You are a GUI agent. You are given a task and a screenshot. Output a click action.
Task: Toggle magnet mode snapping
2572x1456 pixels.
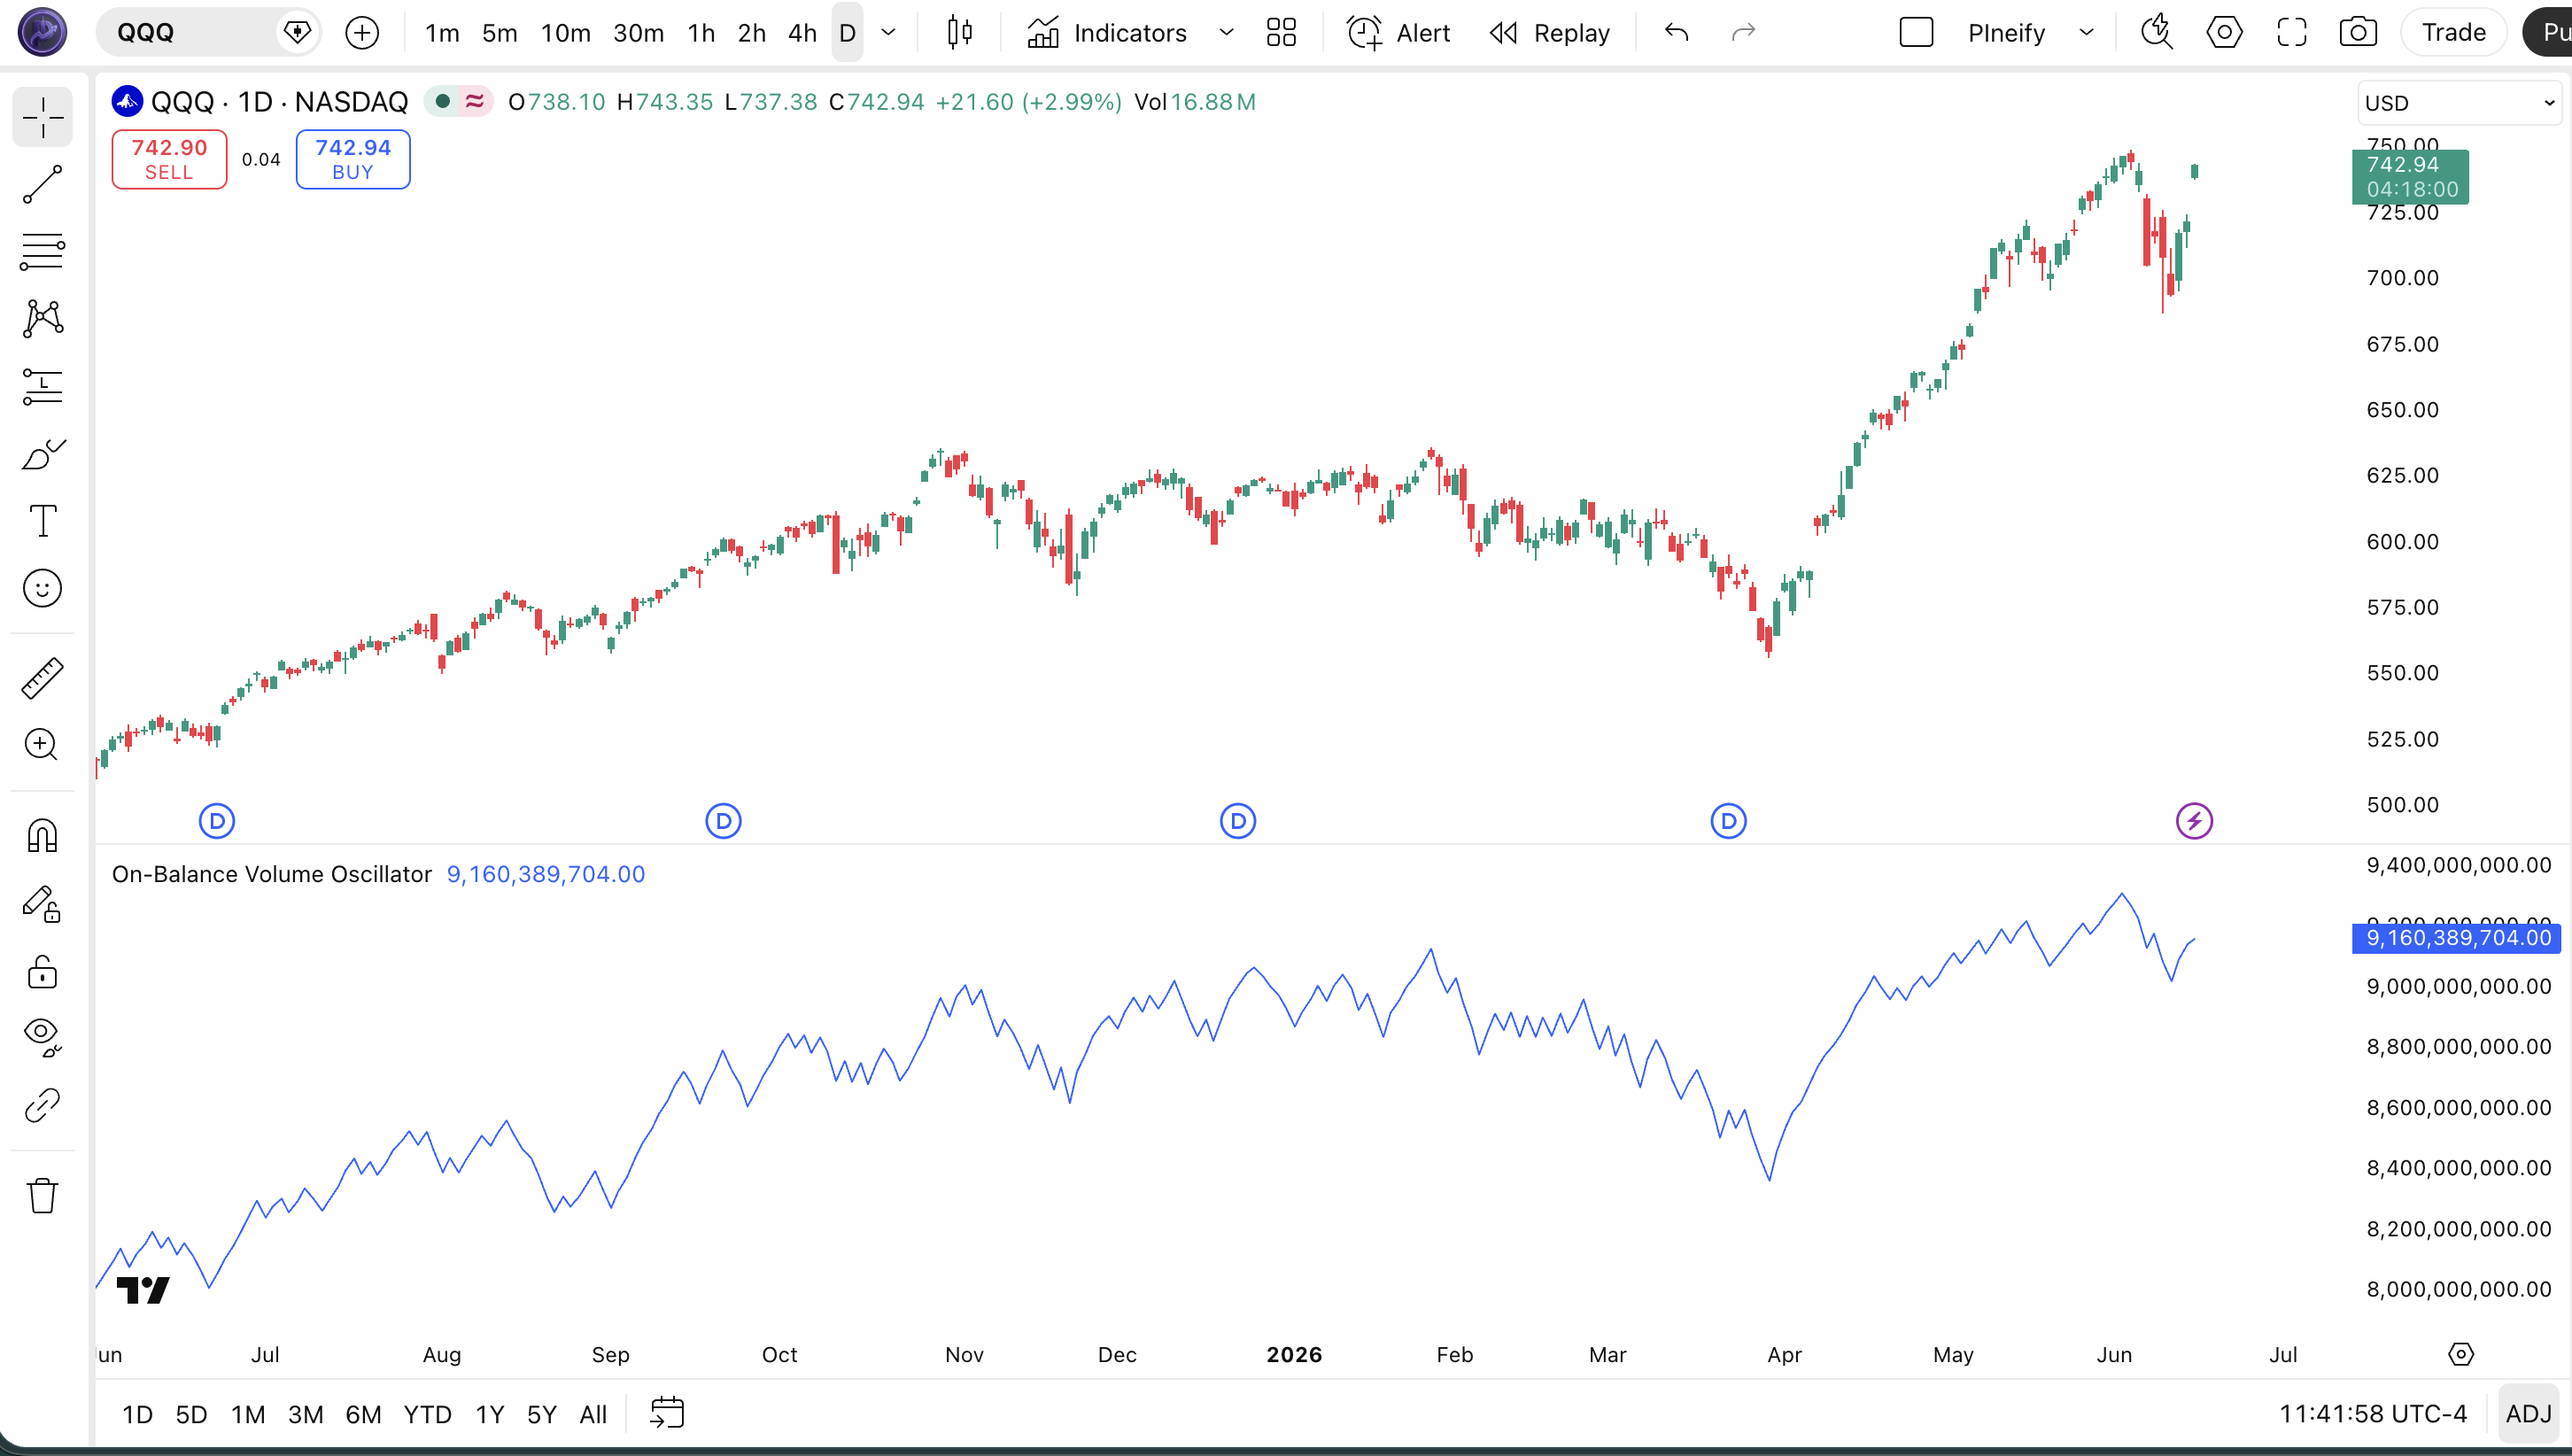42,836
